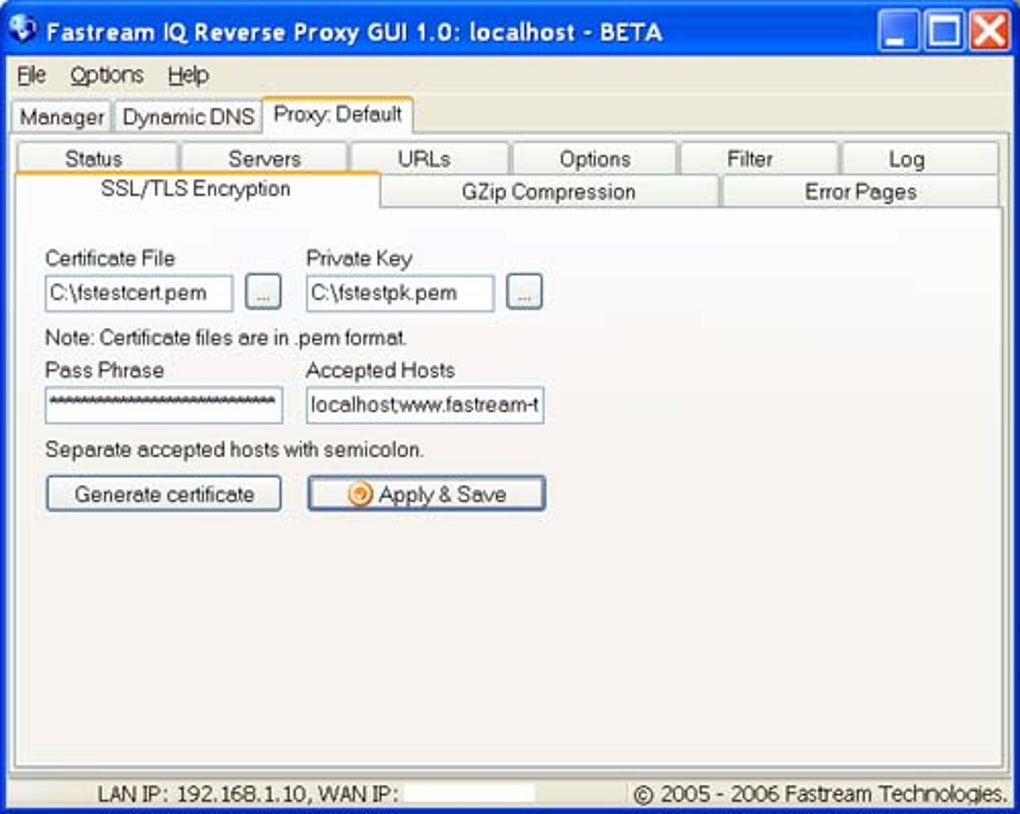Switch to the Error Pages tab
Viewport: 1020px width, 814px height.
point(860,192)
